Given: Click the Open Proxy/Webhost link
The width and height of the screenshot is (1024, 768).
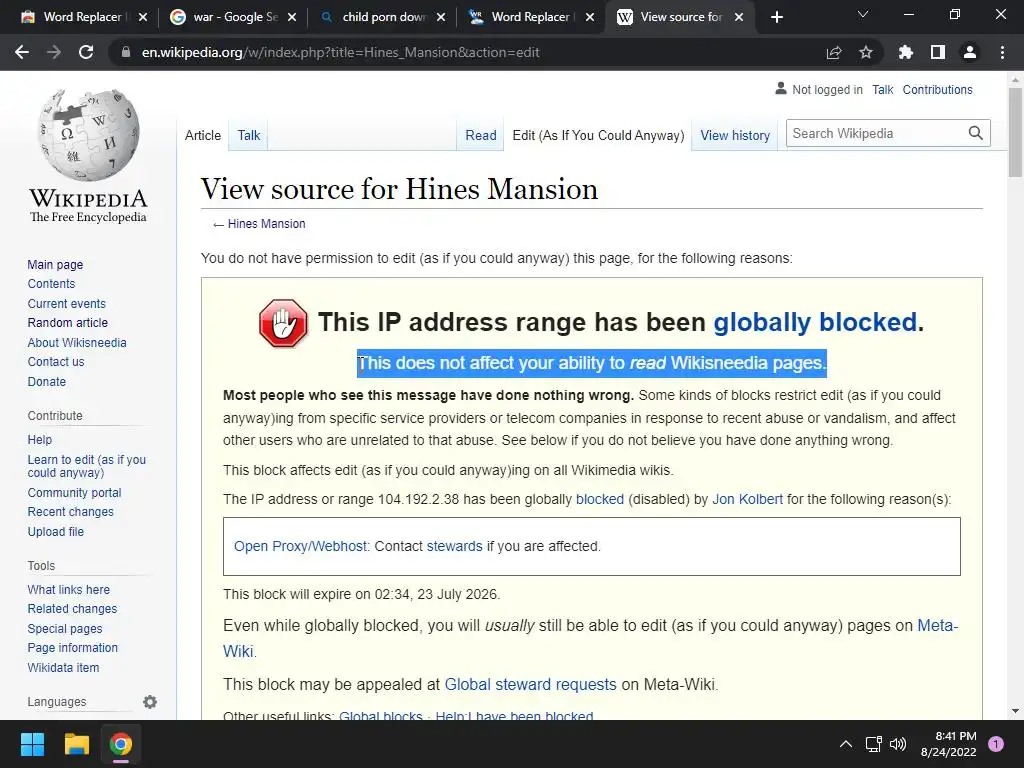Looking at the screenshot, I should [302, 546].
